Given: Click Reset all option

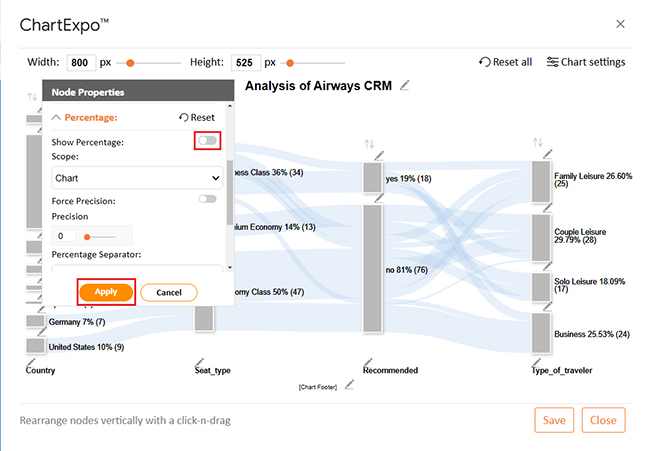Looking at the screenshot, I should 505,62.
